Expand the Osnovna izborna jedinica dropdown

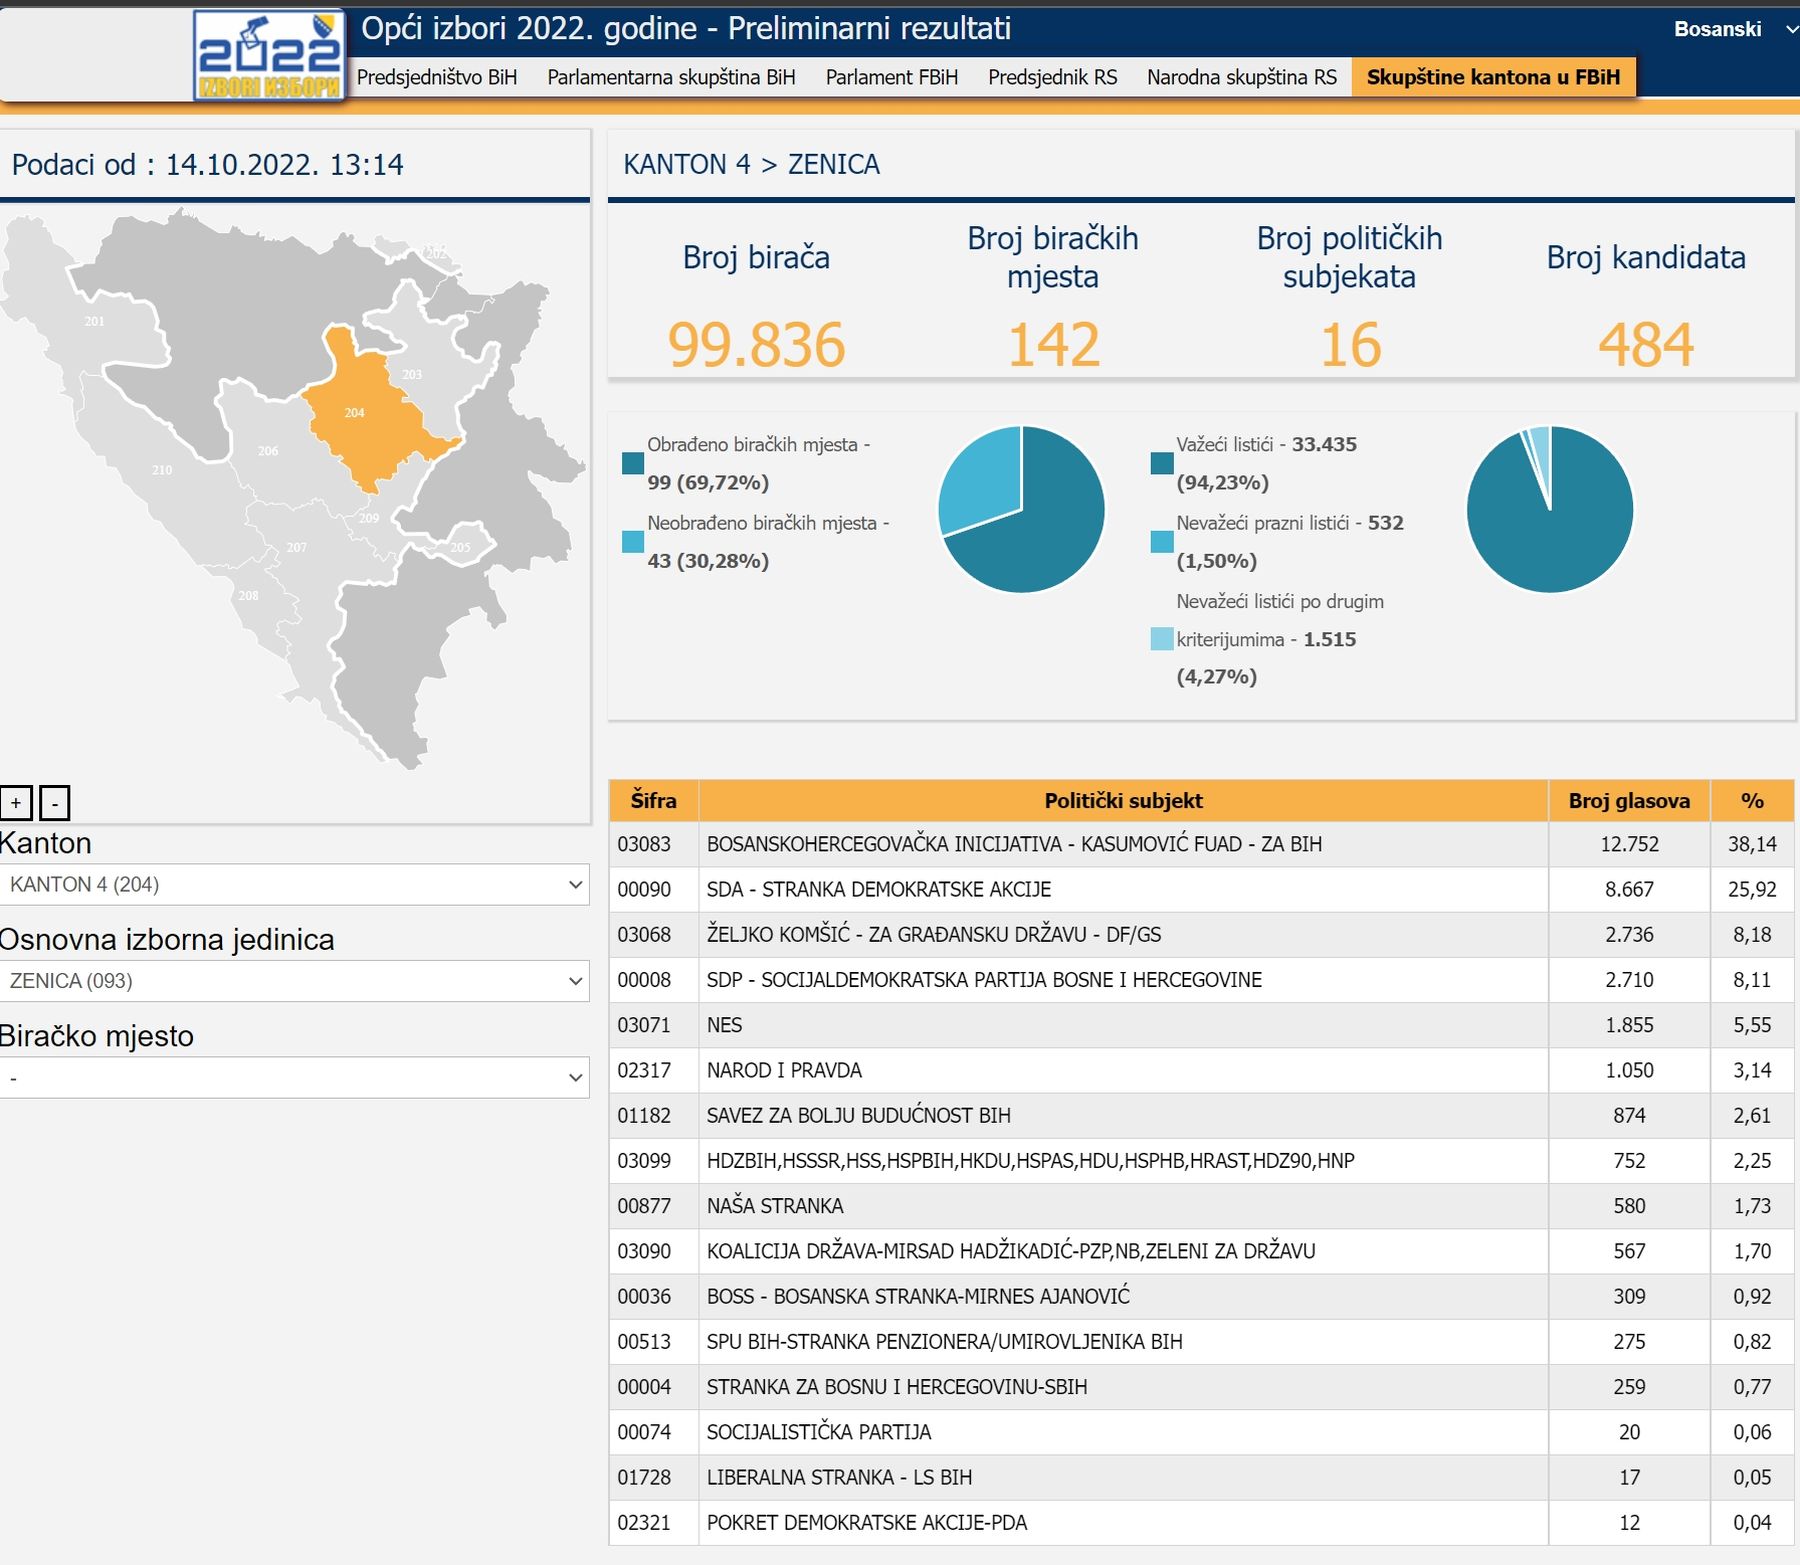point(294,981)
